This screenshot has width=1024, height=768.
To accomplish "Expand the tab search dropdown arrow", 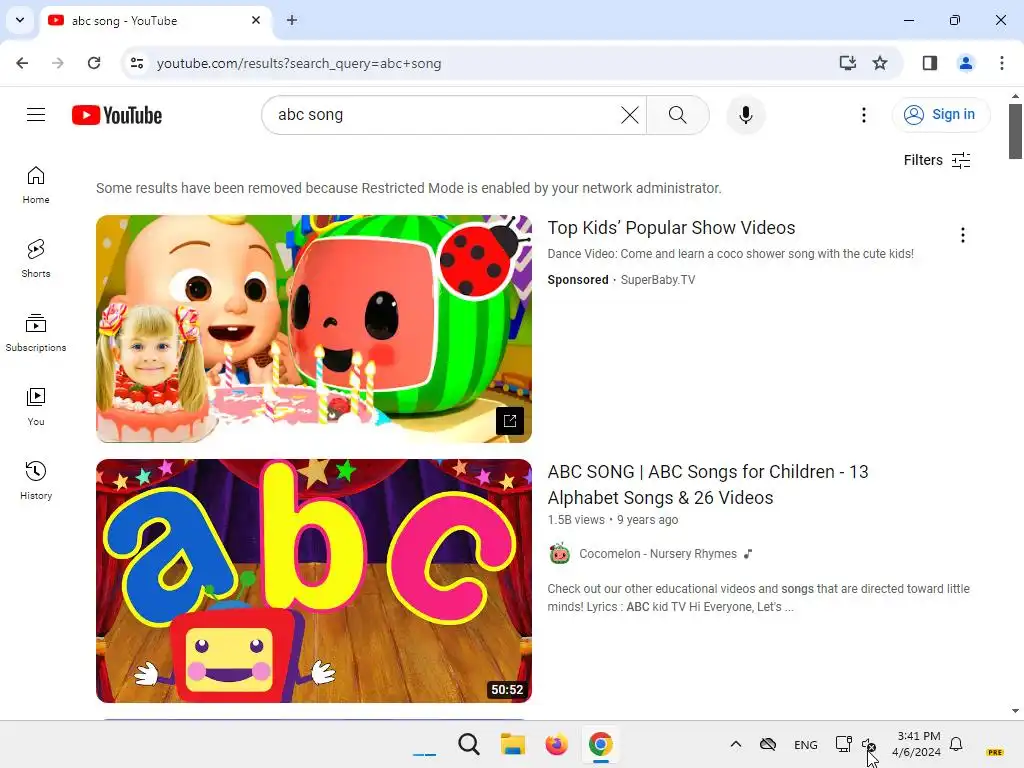I will (20, 20).
